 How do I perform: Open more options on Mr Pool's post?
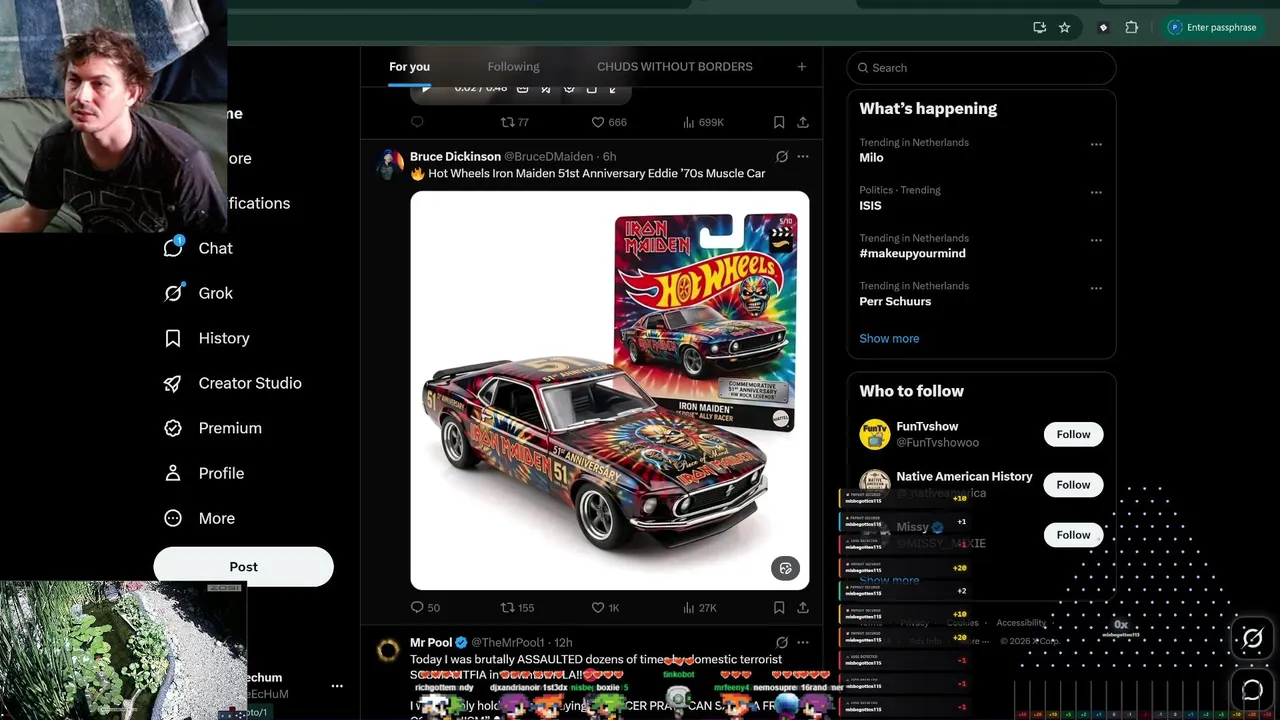[x=802, y=642]
